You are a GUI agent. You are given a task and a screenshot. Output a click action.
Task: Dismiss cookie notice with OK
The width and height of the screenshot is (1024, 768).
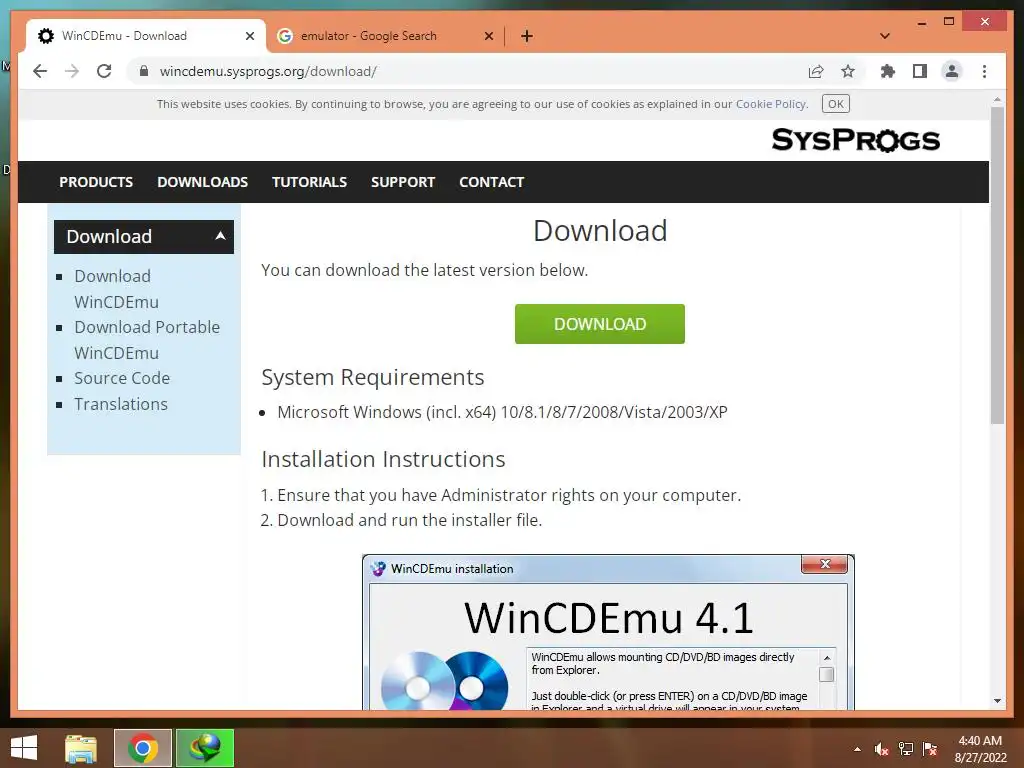coord(835,104)
